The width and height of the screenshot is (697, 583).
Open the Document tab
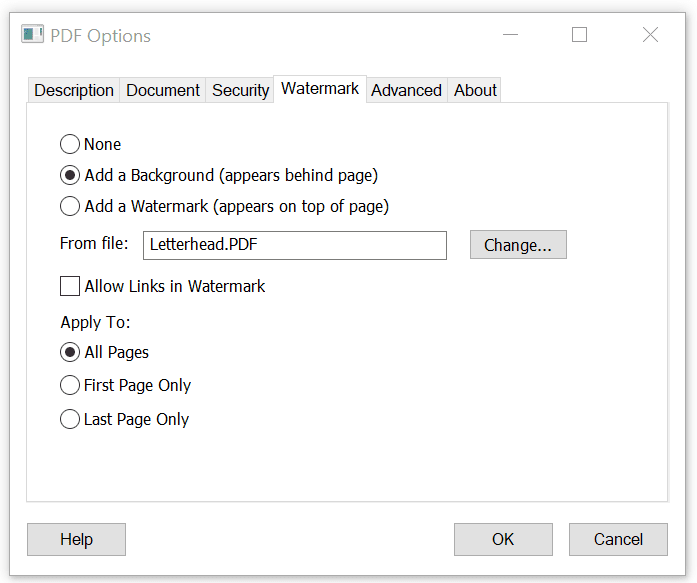(163, 90)
